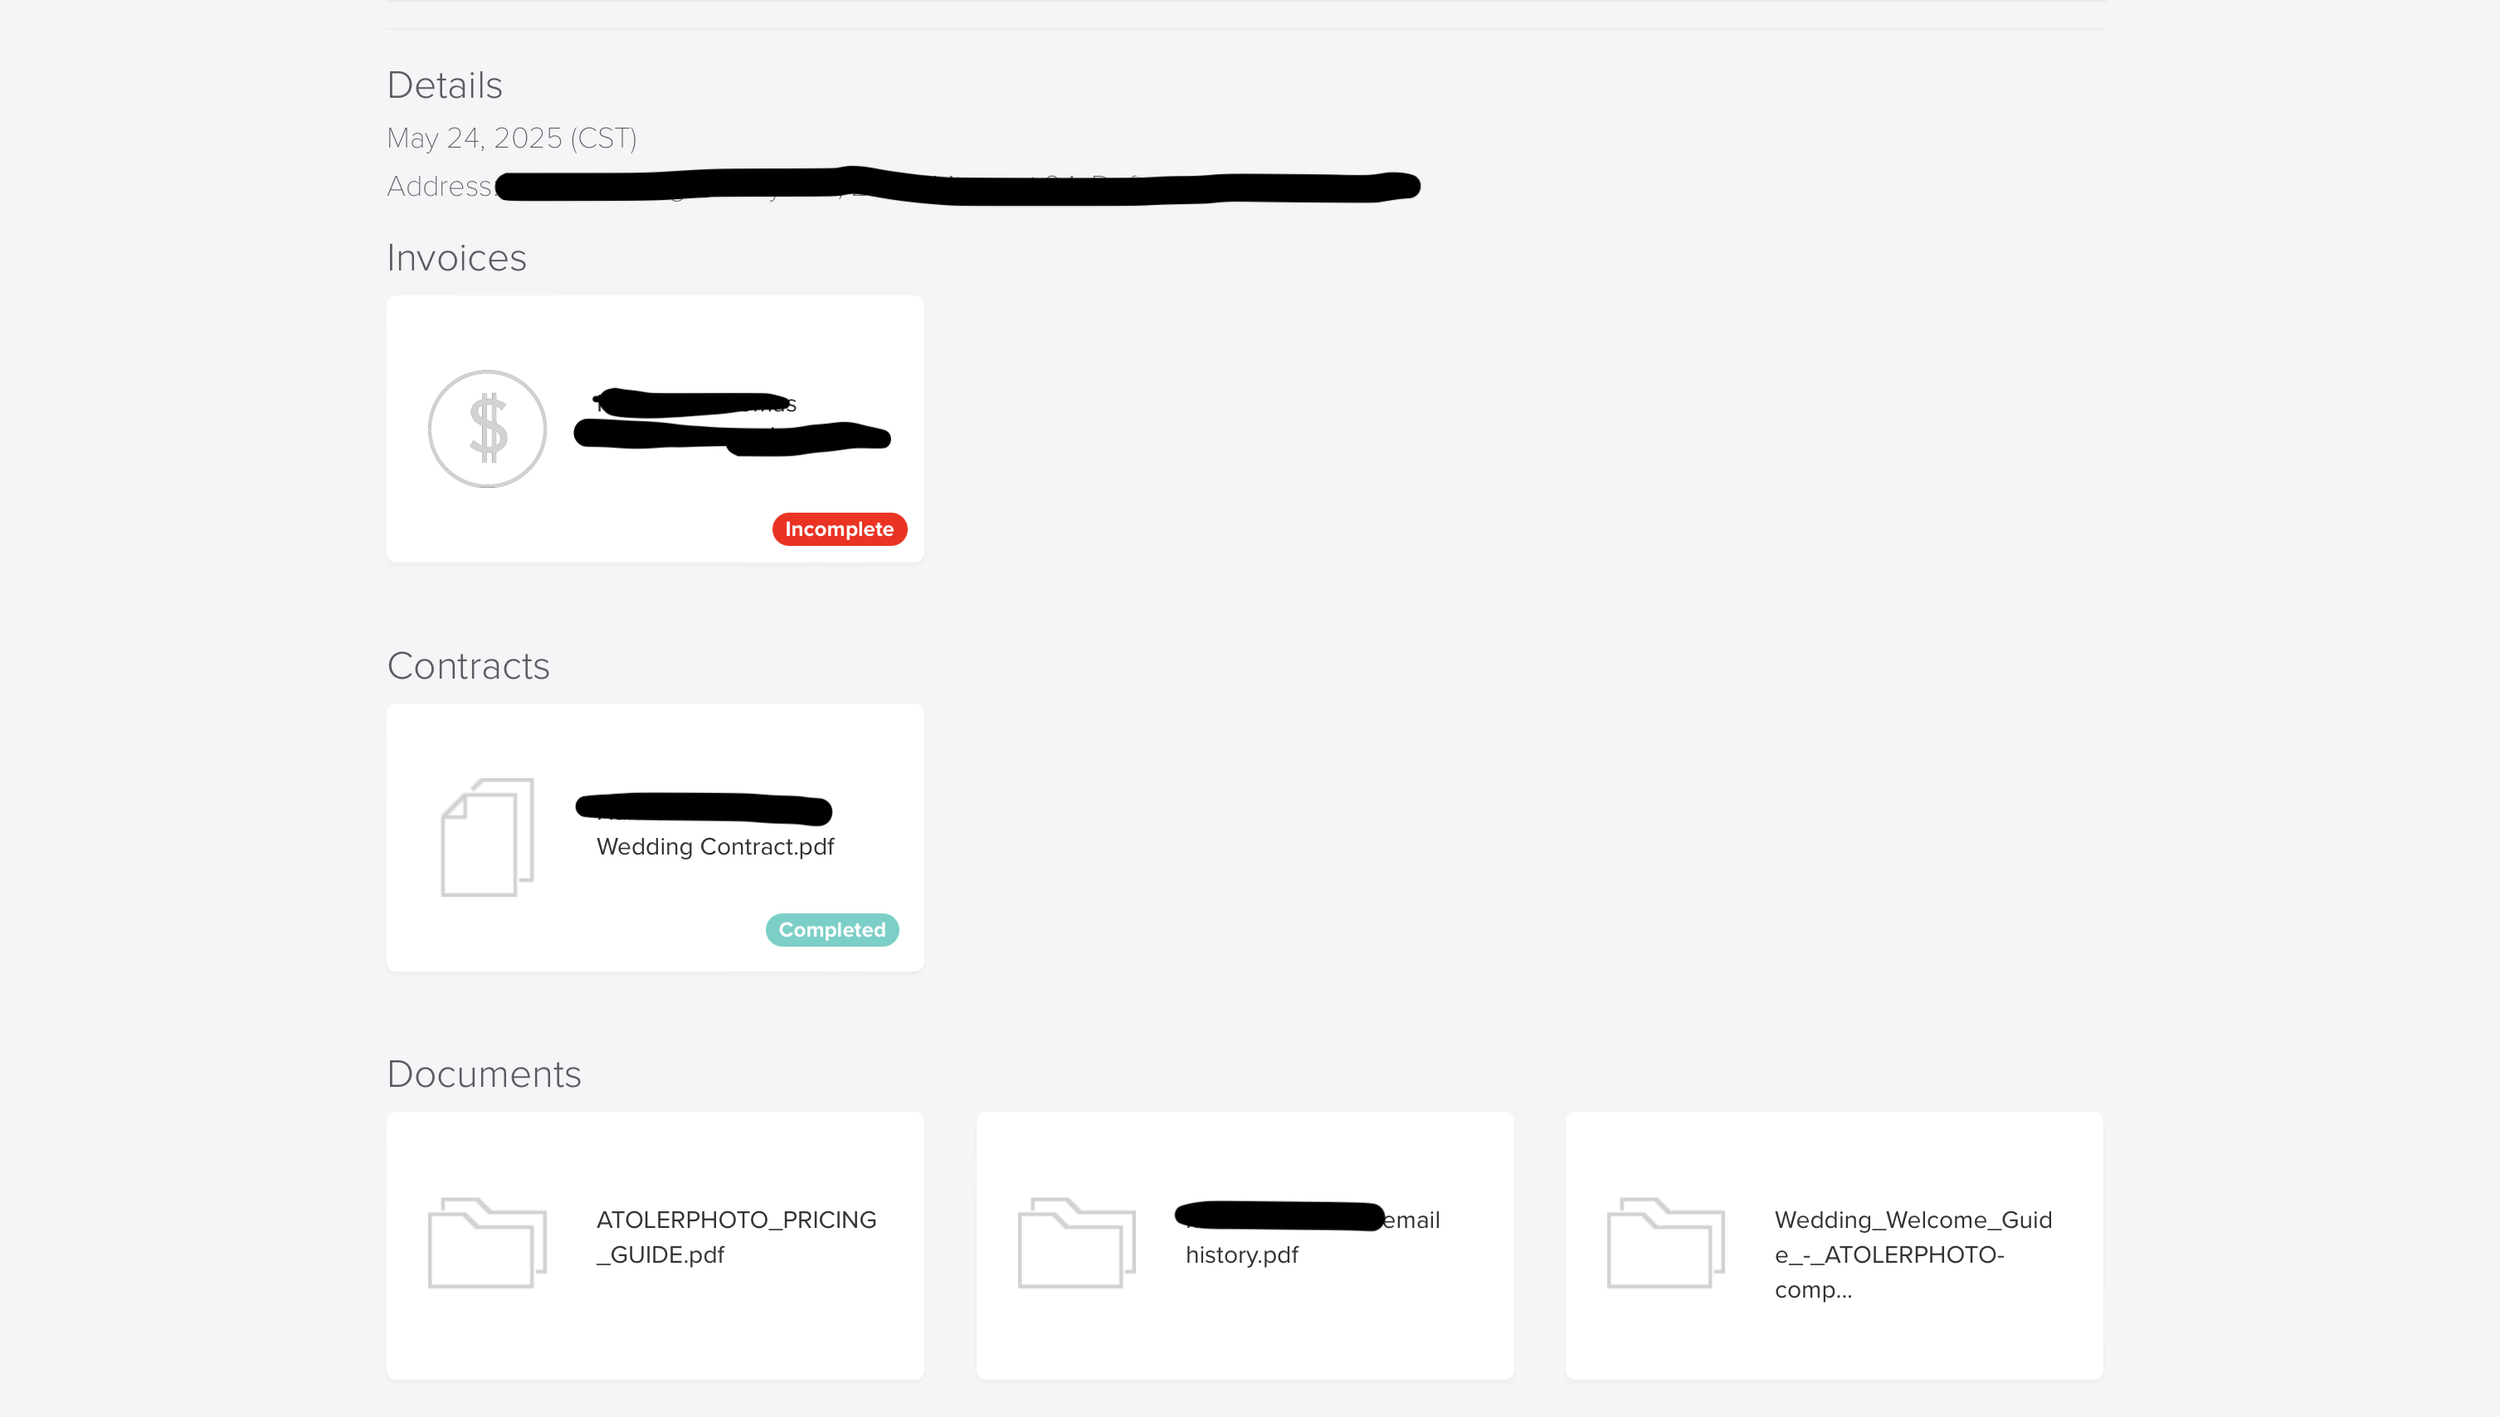Screen dimensions: 2500x1417
Task: Click the Wedding Contract document pages icon
Action: (x=487, y=837)
